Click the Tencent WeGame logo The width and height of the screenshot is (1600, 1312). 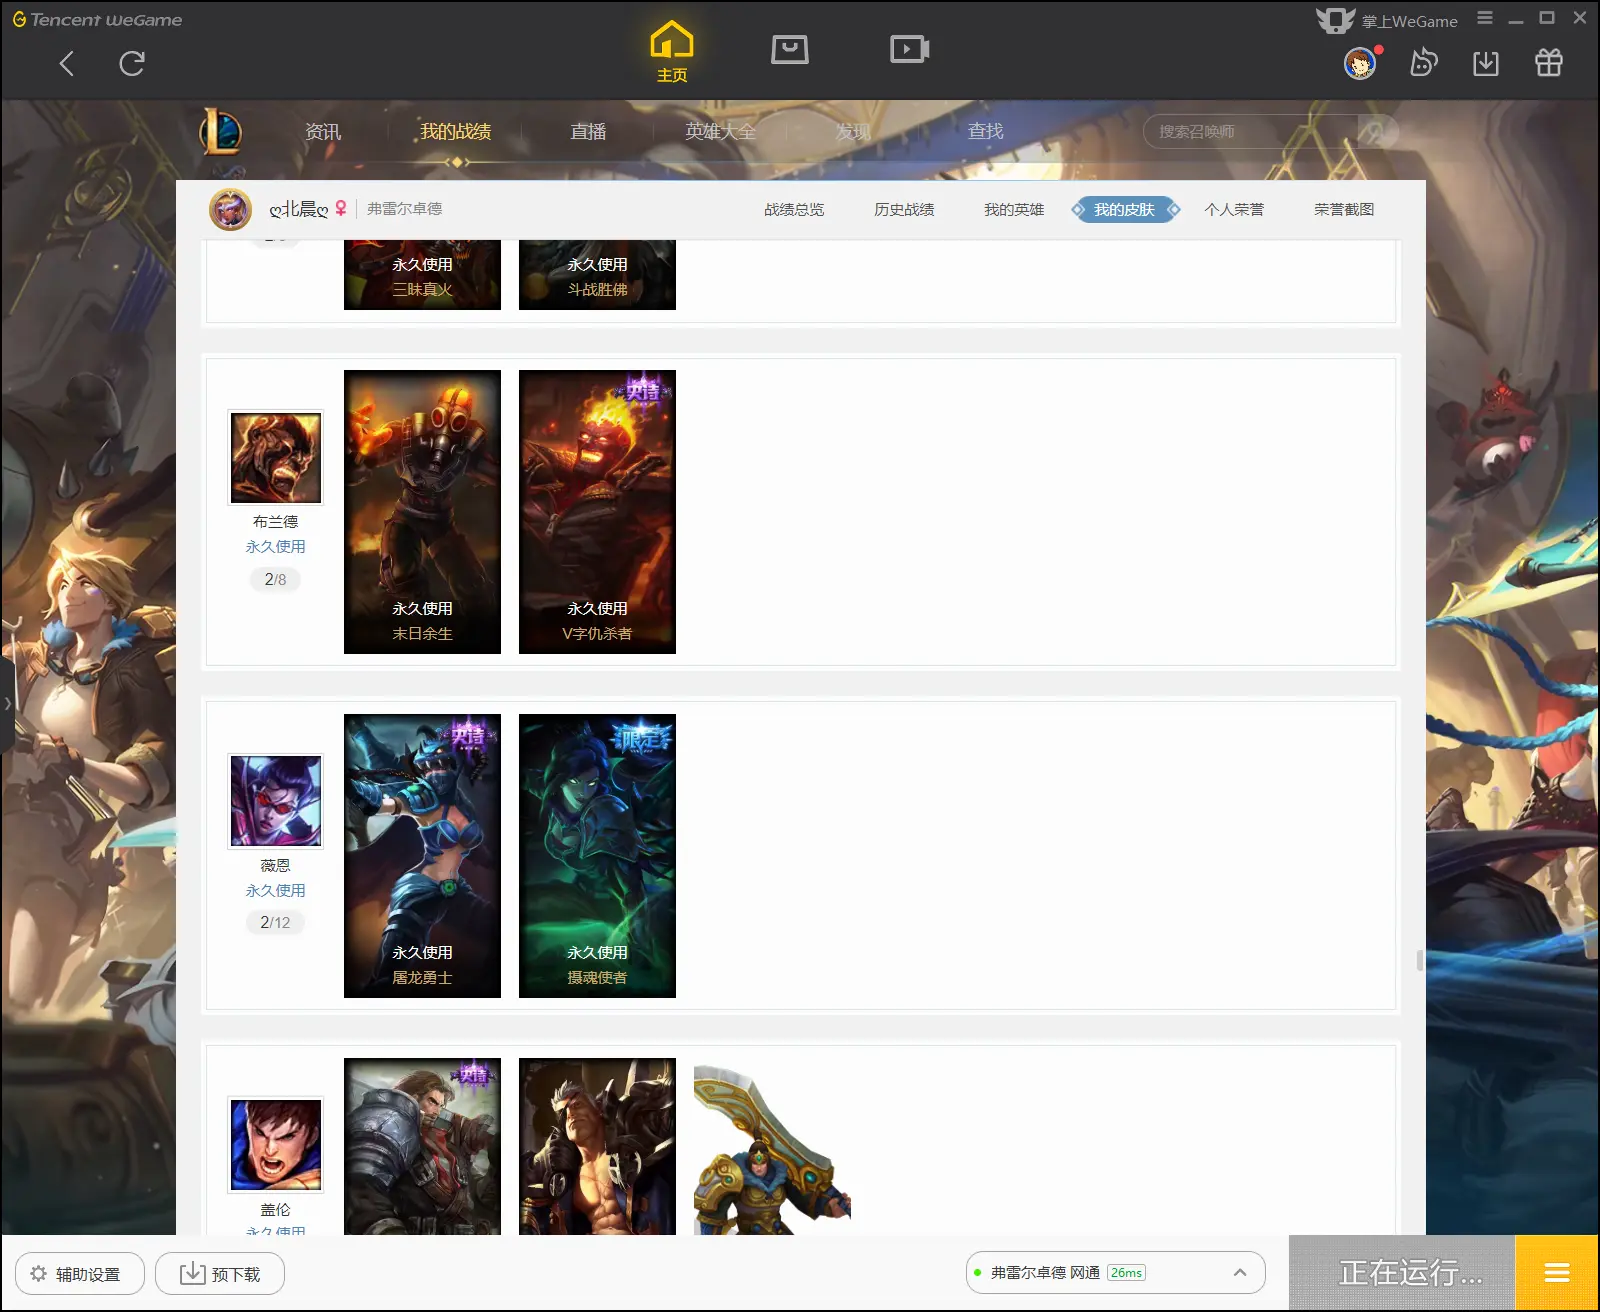(x=97, y=19)
